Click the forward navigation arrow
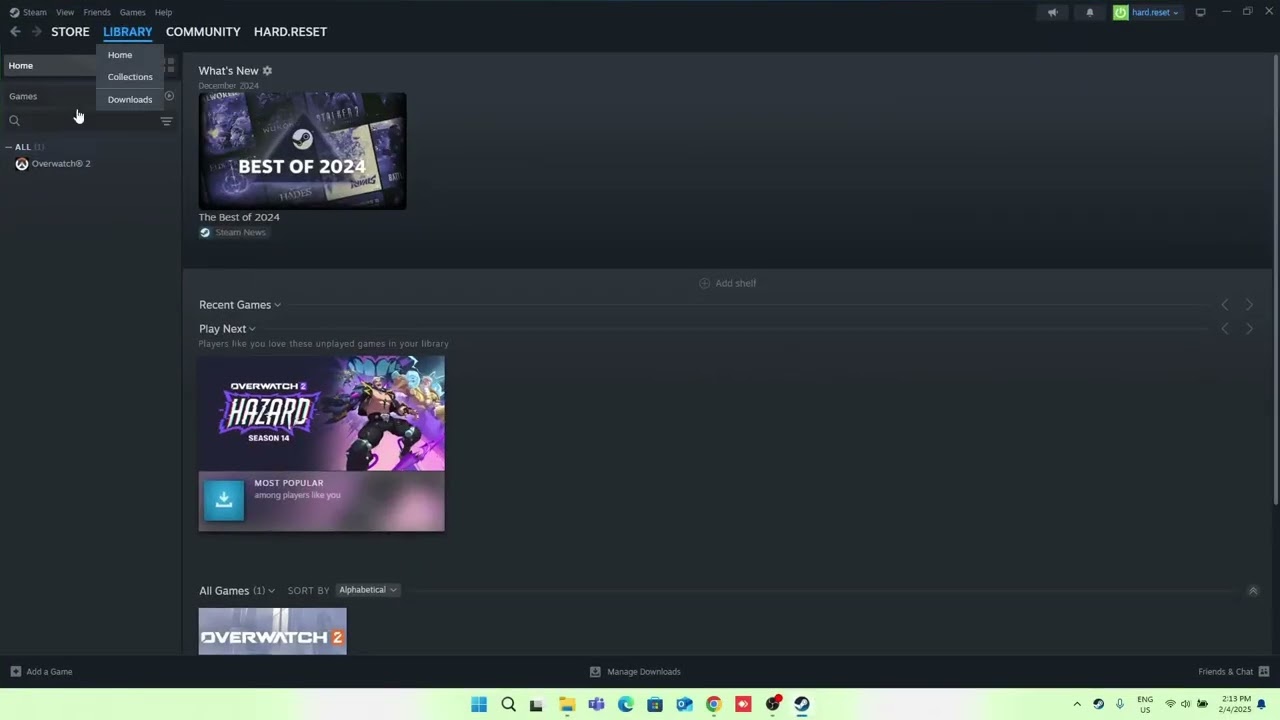Viewport: 1280px width, 720px height. (x=36, y=32)
